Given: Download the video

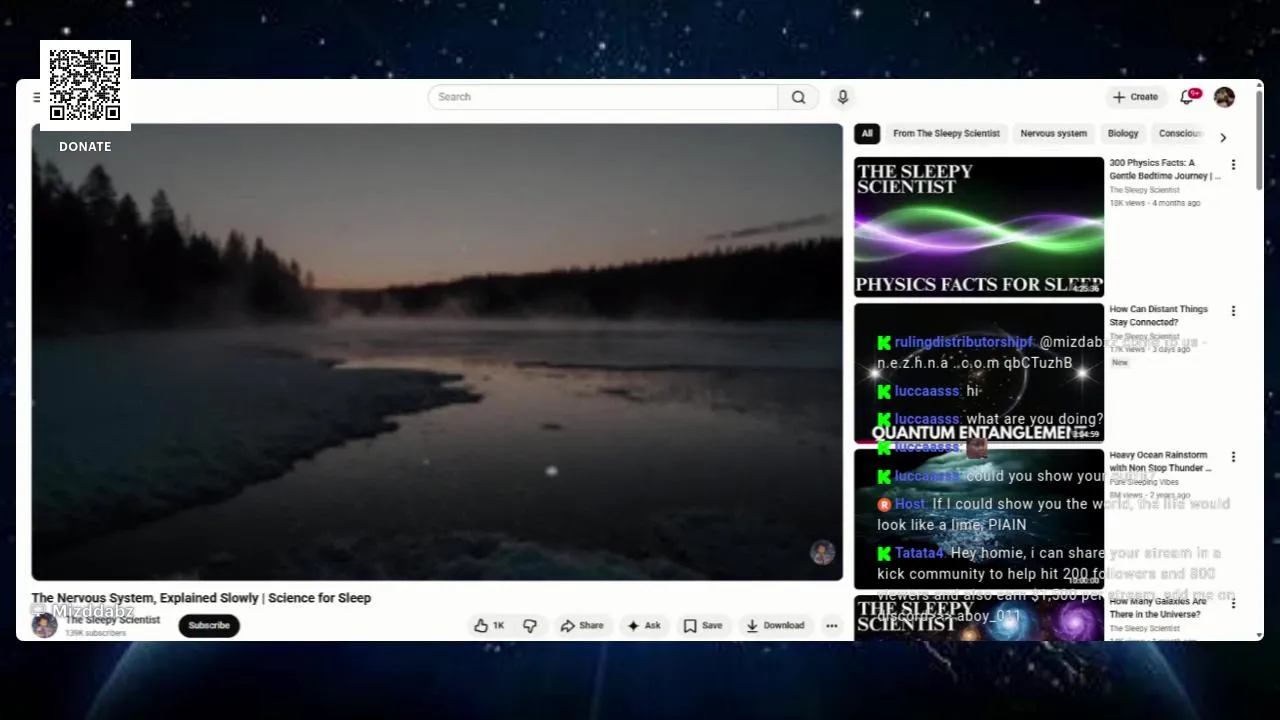Looking at the screenshot, I should tap(775, 625).
